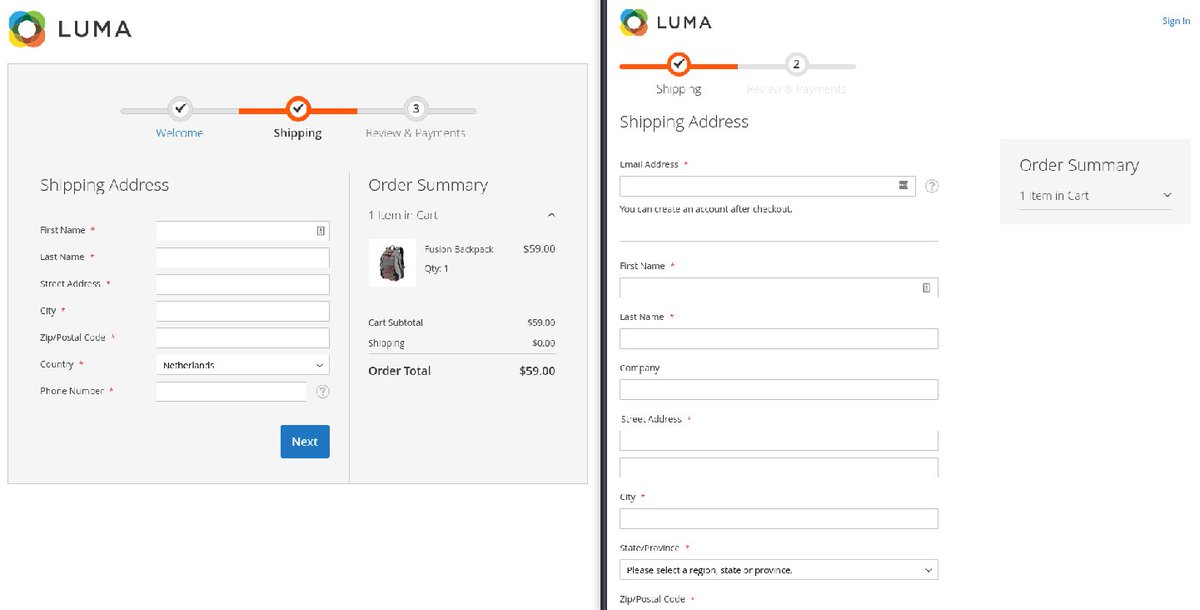Expand the right Order Summary item list

point(1167,196)
